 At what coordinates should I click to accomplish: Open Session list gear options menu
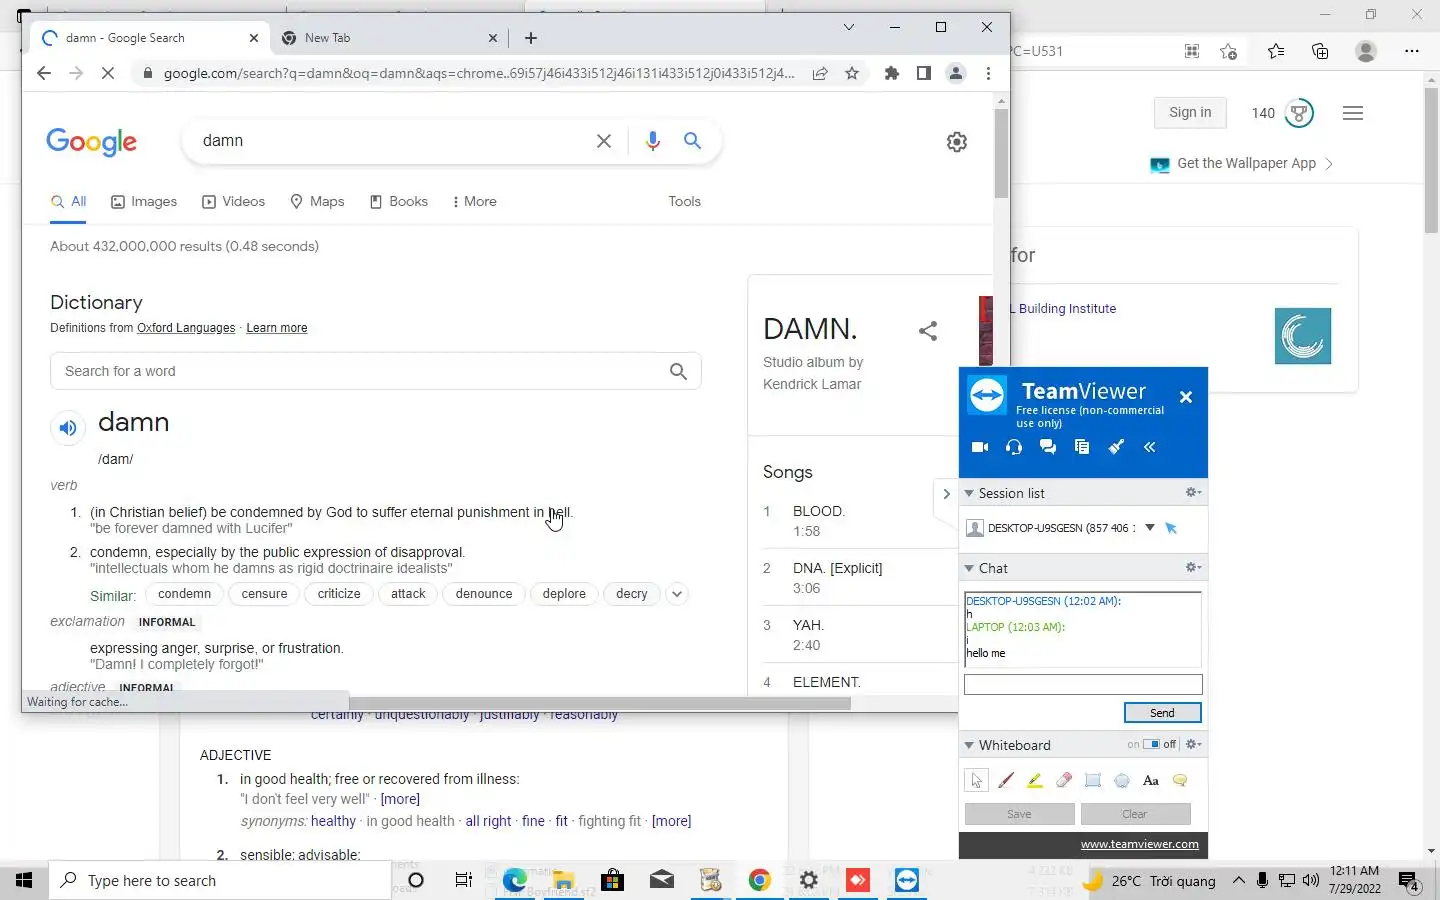(x=1193, y=492)
